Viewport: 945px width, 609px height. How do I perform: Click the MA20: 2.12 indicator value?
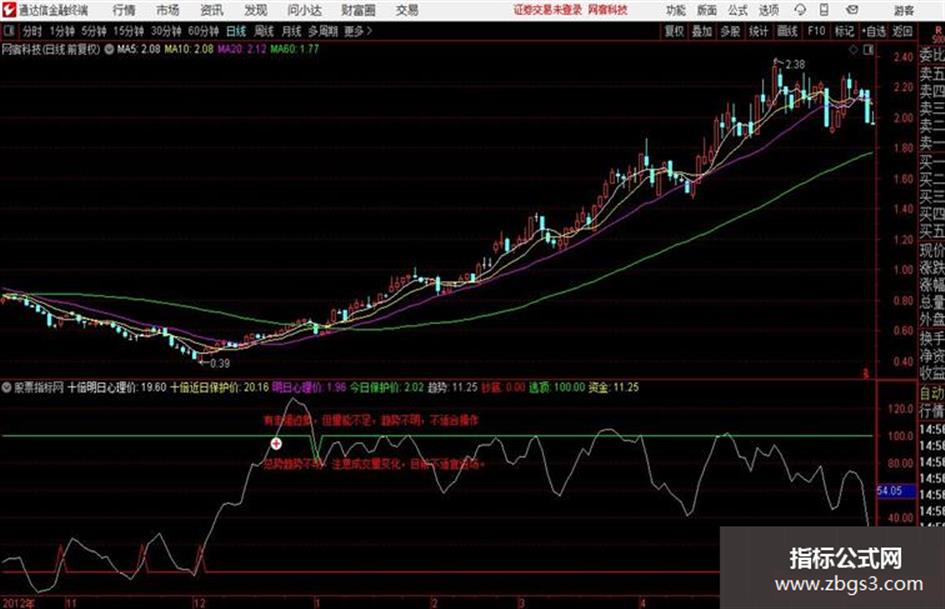pyautogui.click(x=242, y=49)
